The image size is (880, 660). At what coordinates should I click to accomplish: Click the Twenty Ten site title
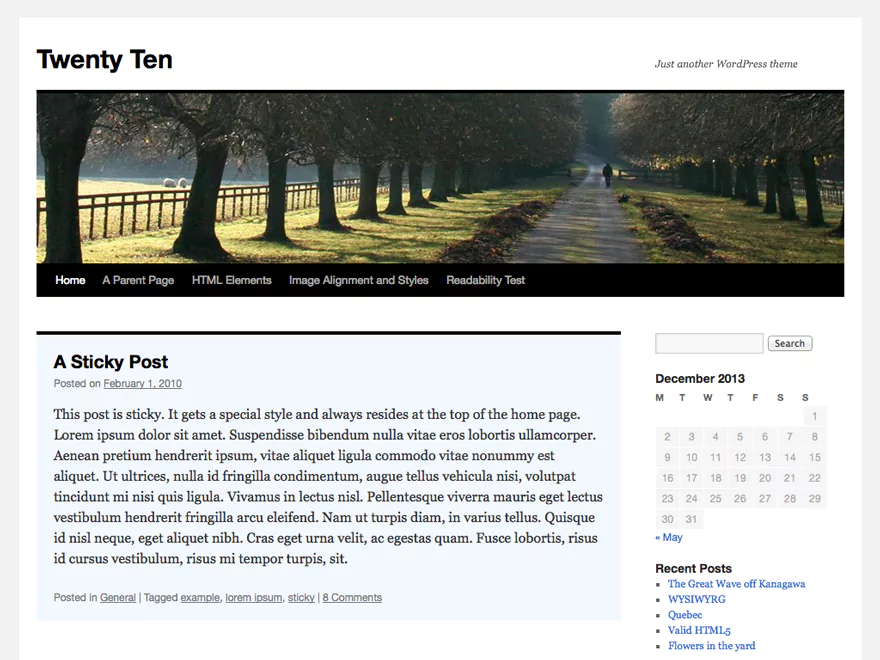[x=104, y=60]
